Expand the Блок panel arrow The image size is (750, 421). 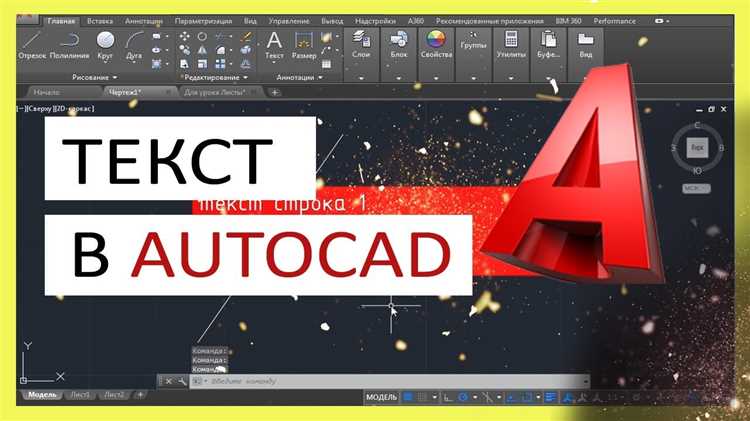398,78
